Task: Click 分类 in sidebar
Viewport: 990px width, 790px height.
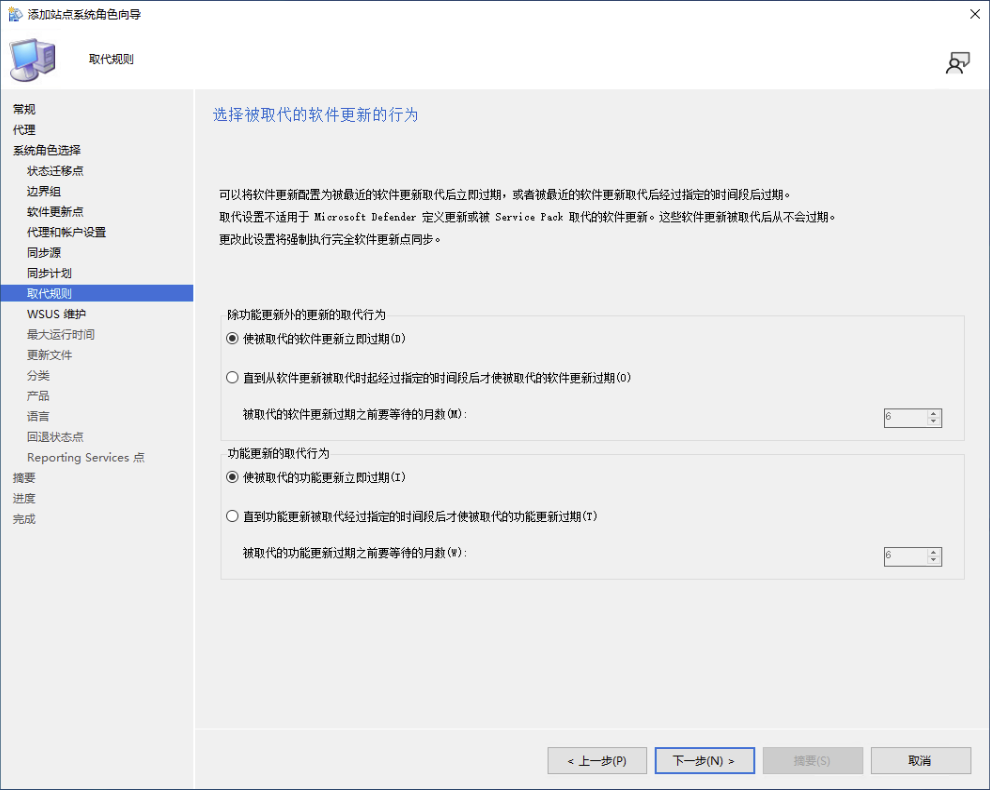Action: tap(38, 375)
